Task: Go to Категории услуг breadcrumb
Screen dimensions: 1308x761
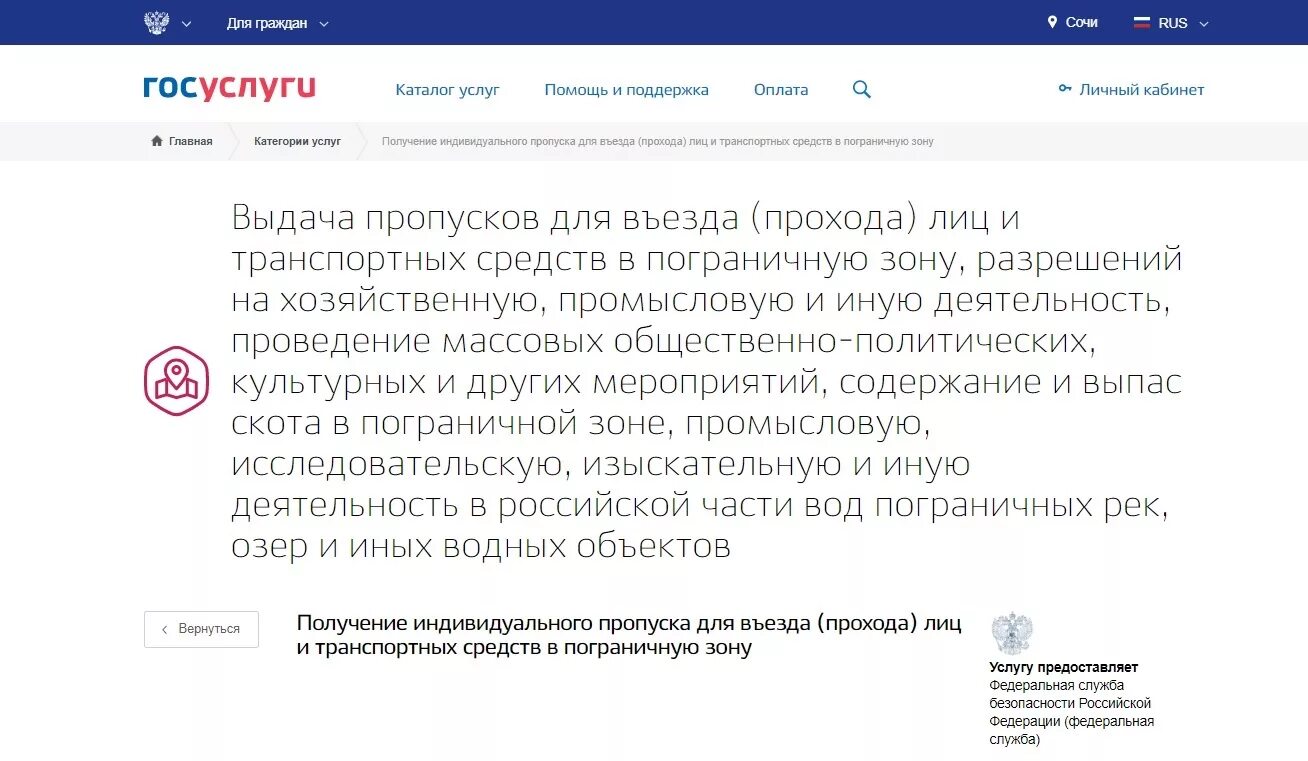Action: (297, 141)
